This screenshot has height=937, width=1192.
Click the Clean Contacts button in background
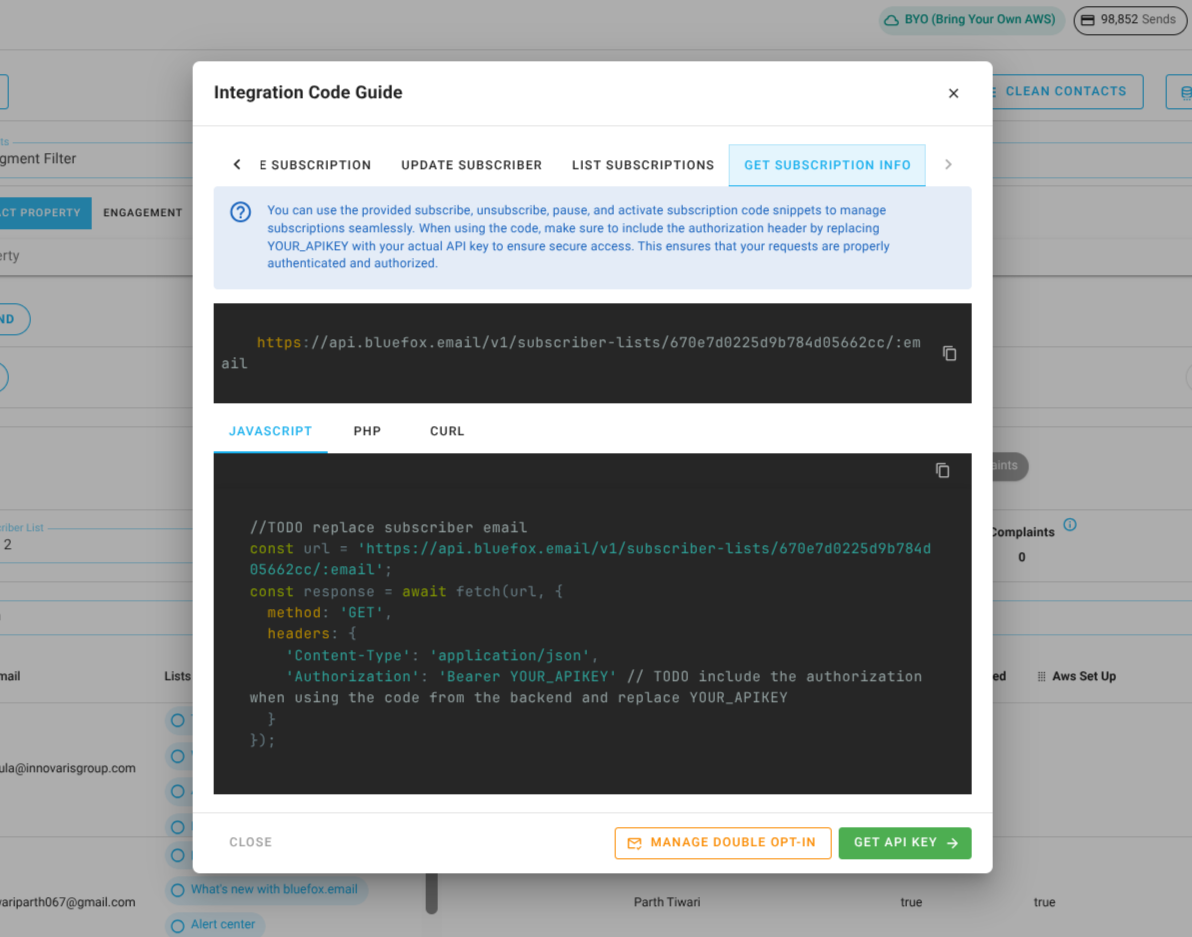(1067, 92)
